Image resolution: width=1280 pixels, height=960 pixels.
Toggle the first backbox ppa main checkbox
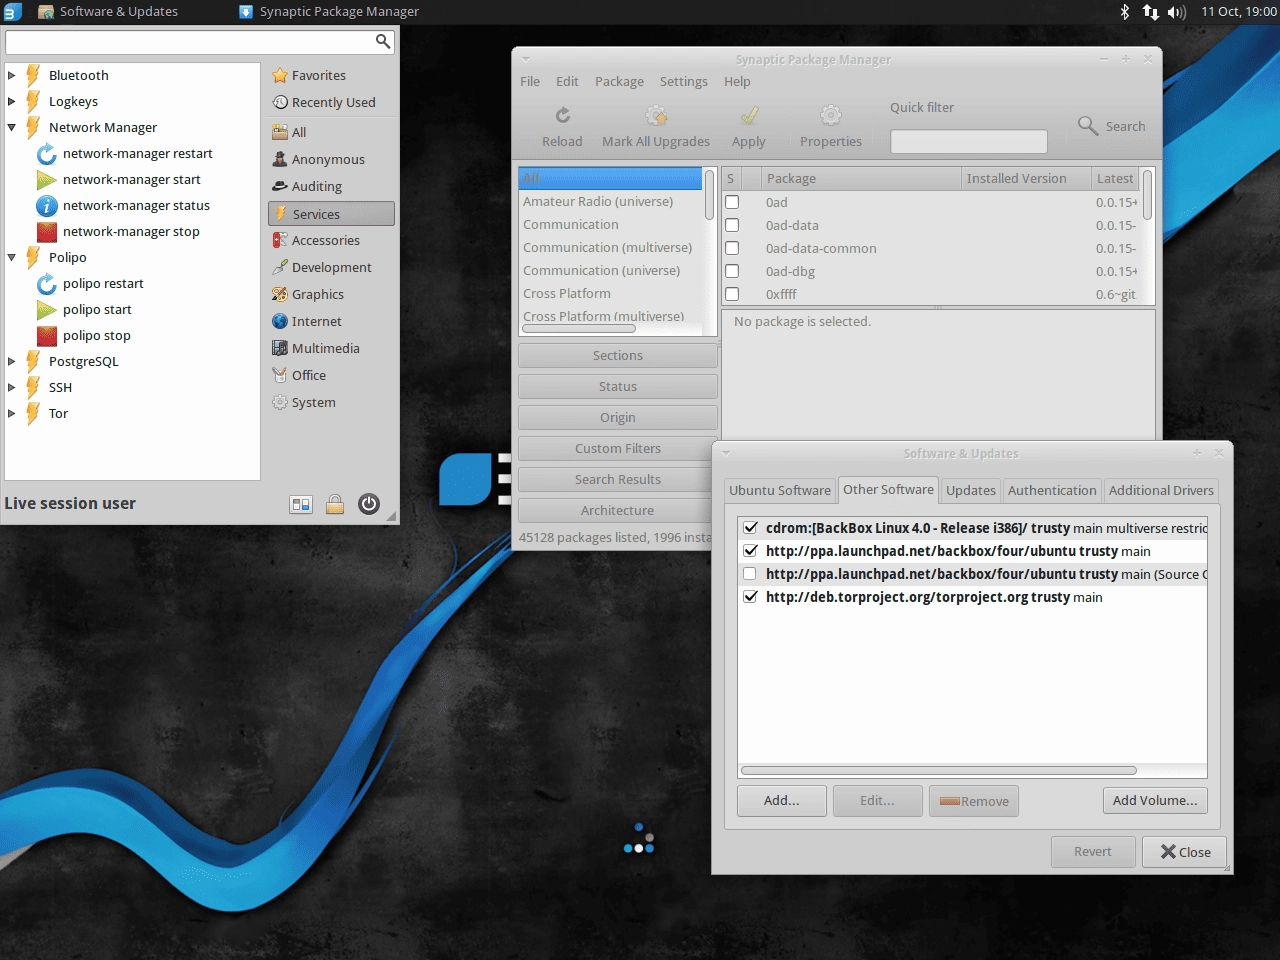750,550
